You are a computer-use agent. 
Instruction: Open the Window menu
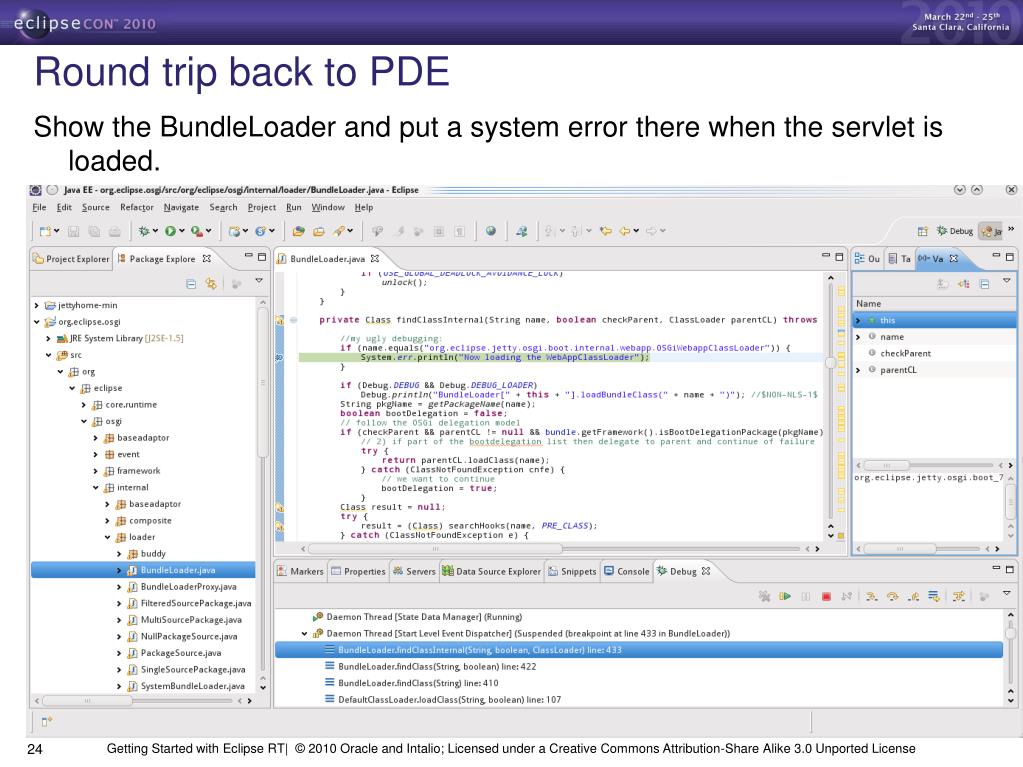point(328,207)
